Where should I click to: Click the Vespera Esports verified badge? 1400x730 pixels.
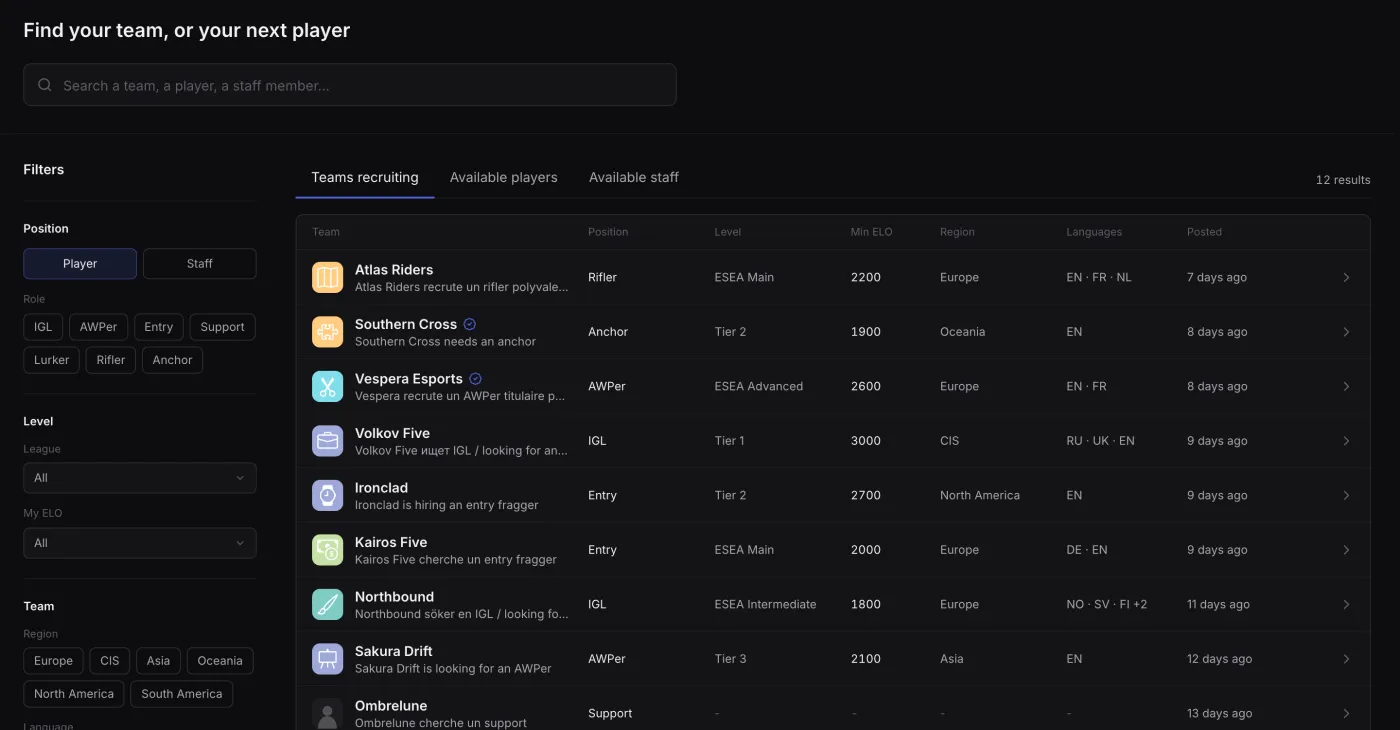pos(476,379)
